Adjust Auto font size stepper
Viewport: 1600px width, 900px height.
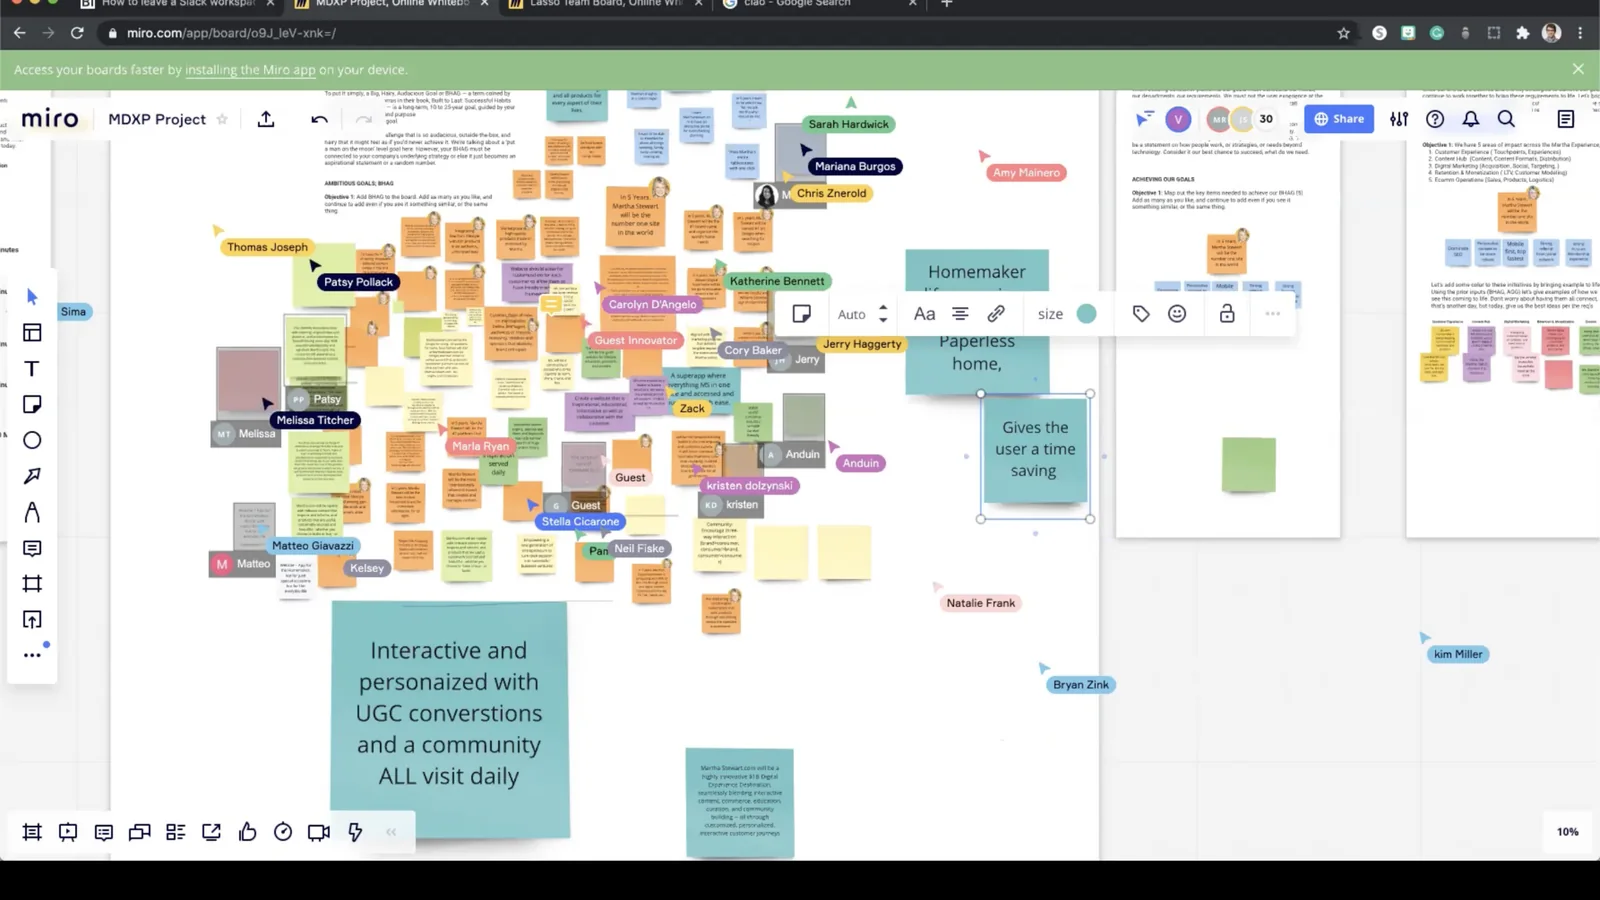point(882,314)
